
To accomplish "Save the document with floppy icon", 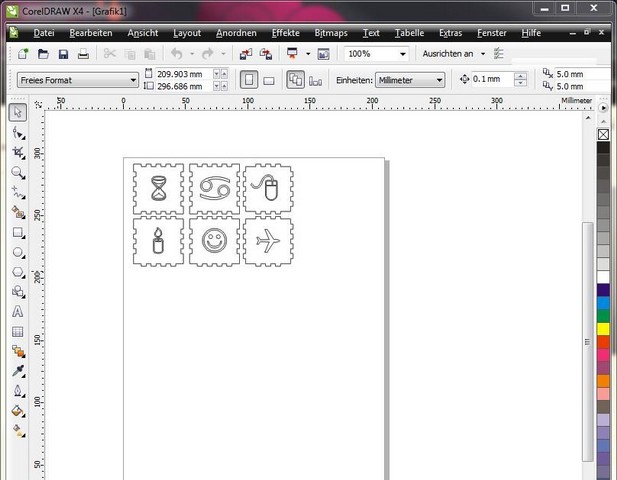I will tap(63, 54).
